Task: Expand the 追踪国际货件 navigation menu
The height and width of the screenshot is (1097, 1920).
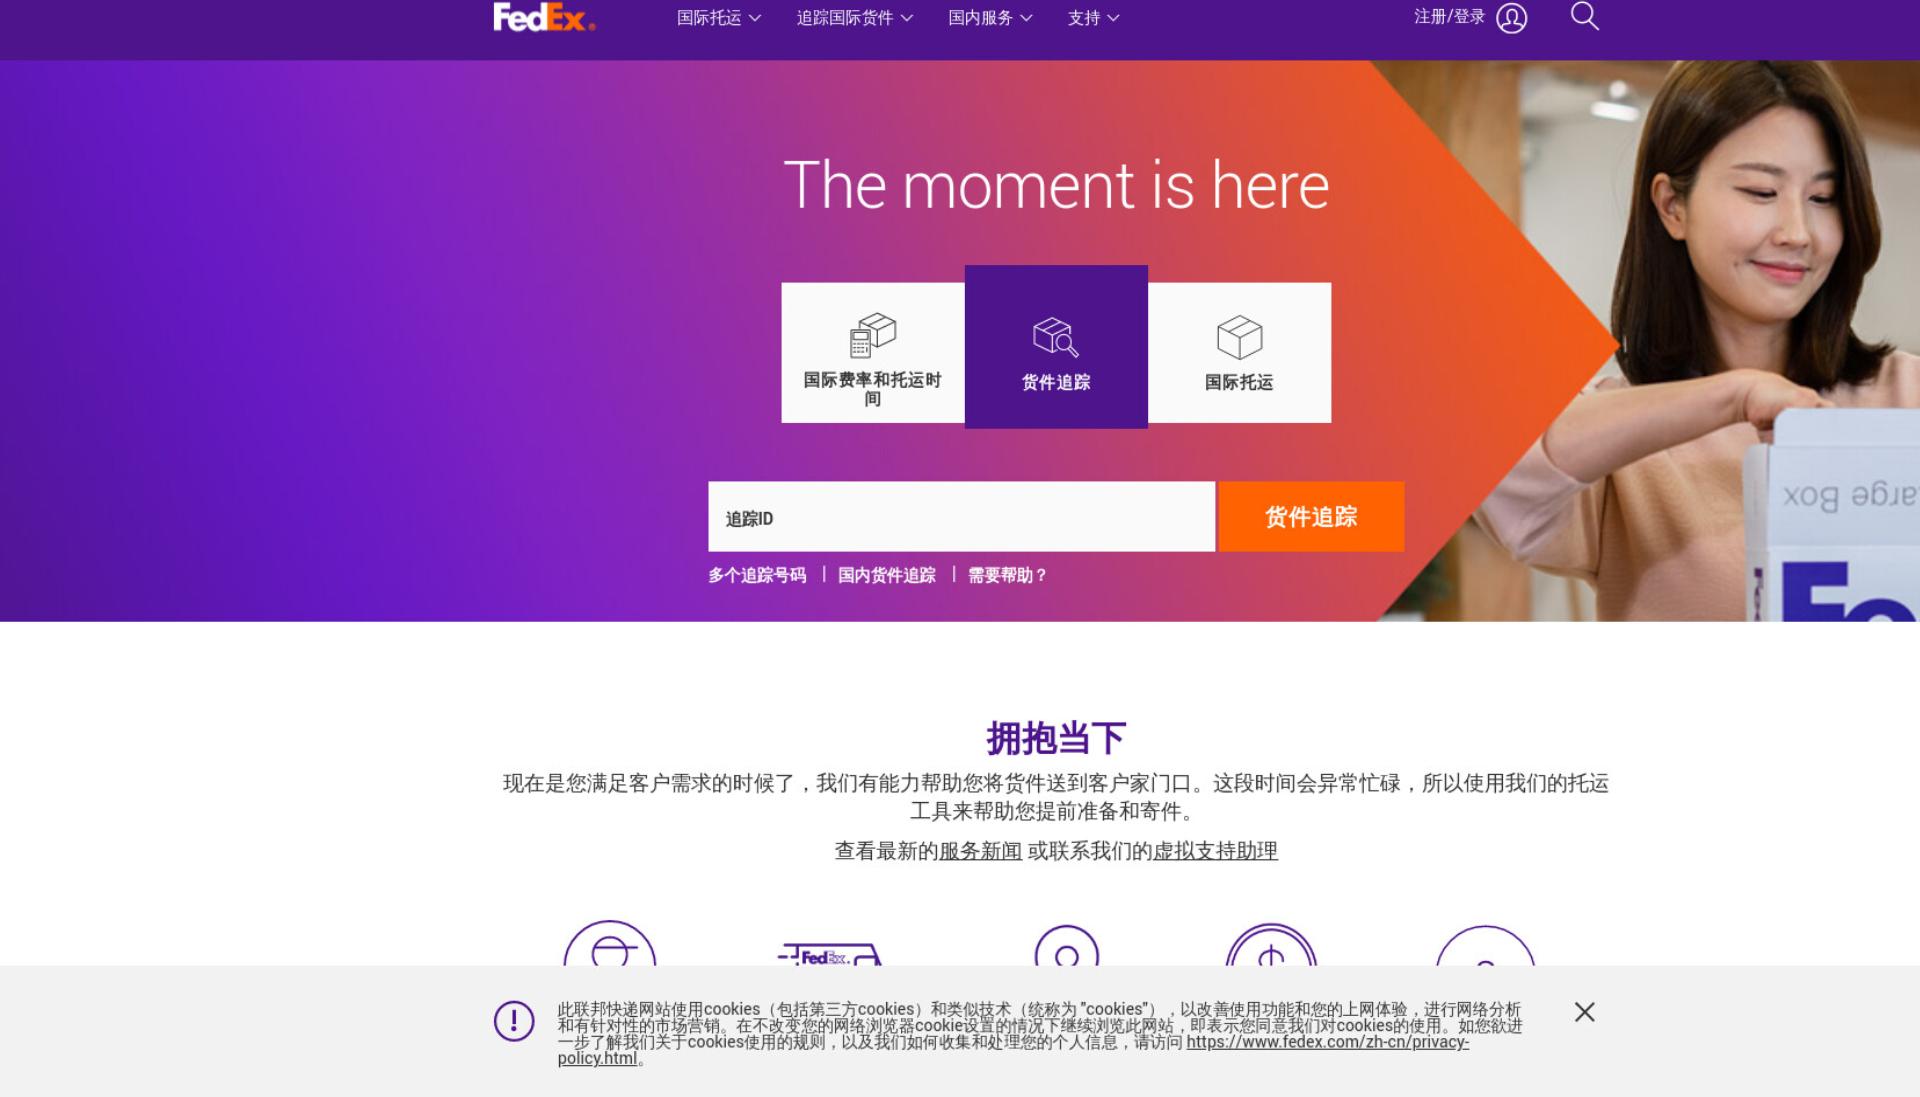Action: [x=854, y=18]
